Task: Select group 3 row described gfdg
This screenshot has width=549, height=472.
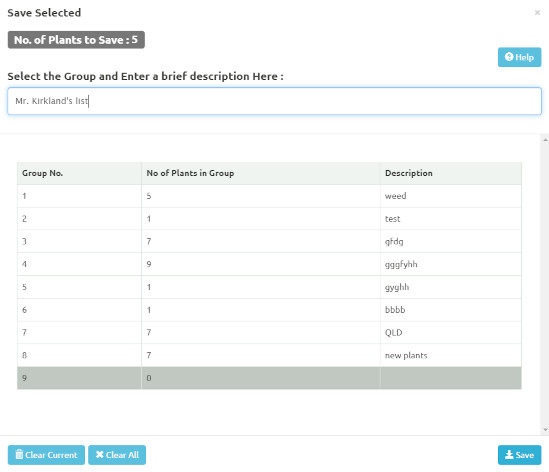Action: 269,242
